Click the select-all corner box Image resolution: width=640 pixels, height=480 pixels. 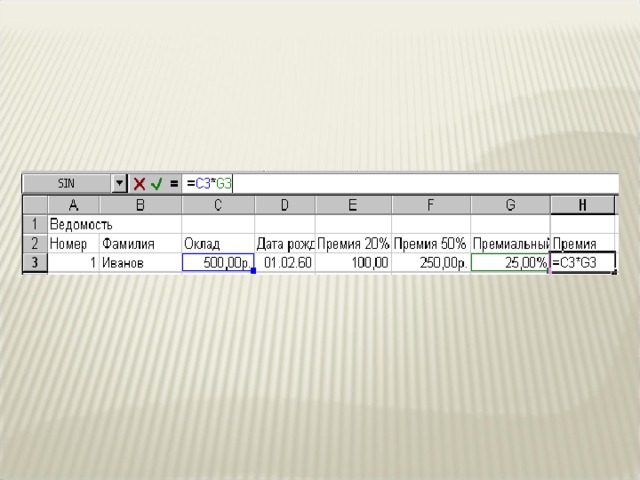click(35, 204)
